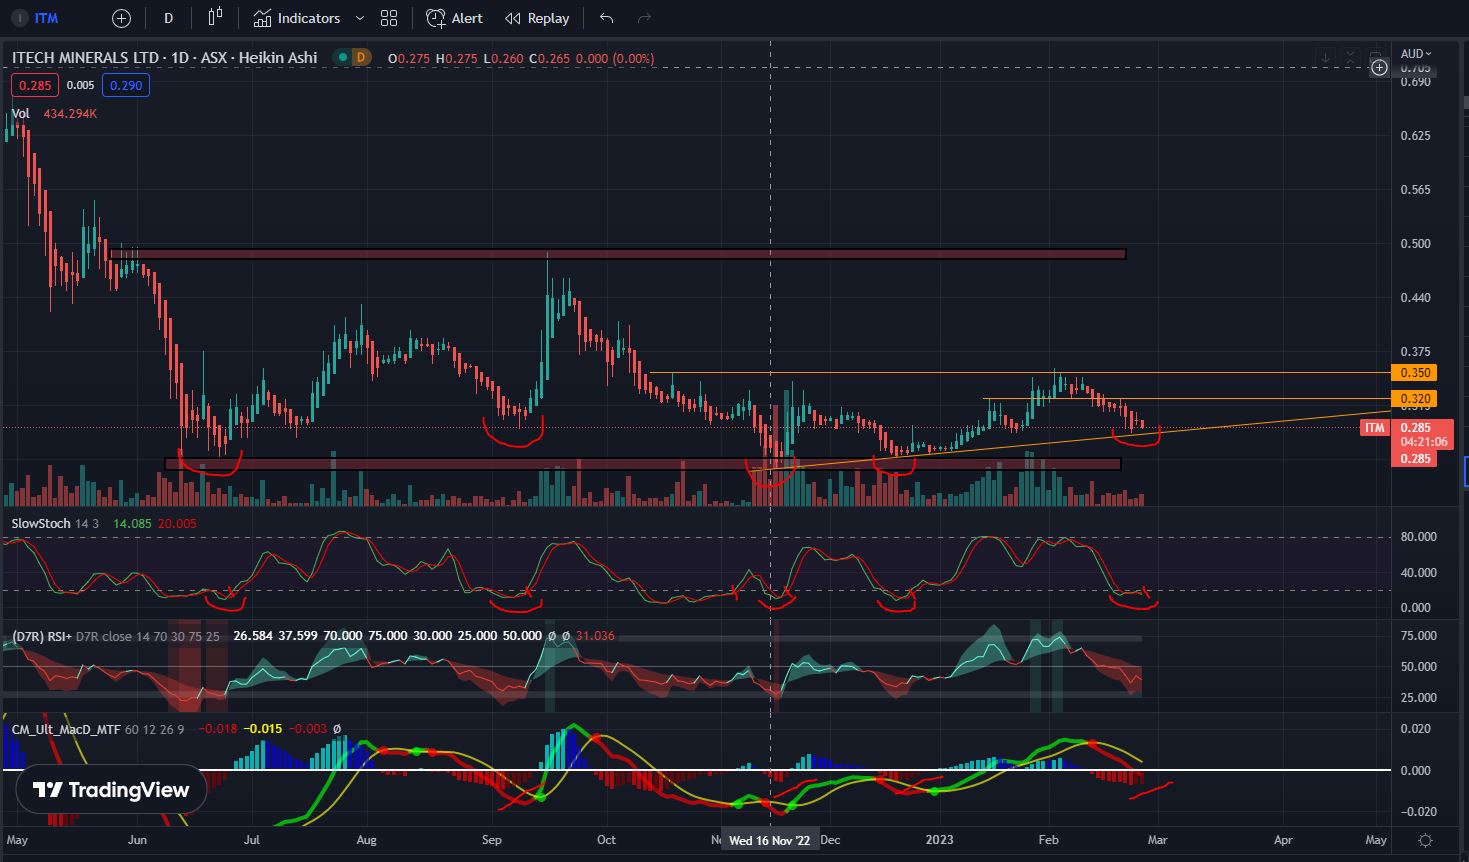Select the lower red support rectangle

[642, 464]
